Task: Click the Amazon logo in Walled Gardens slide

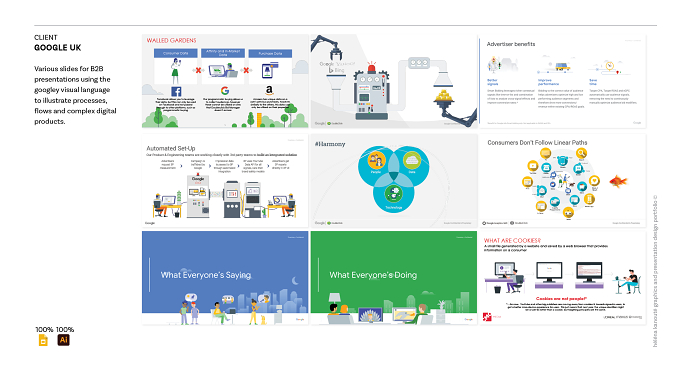Action: [x=269, y=90]
